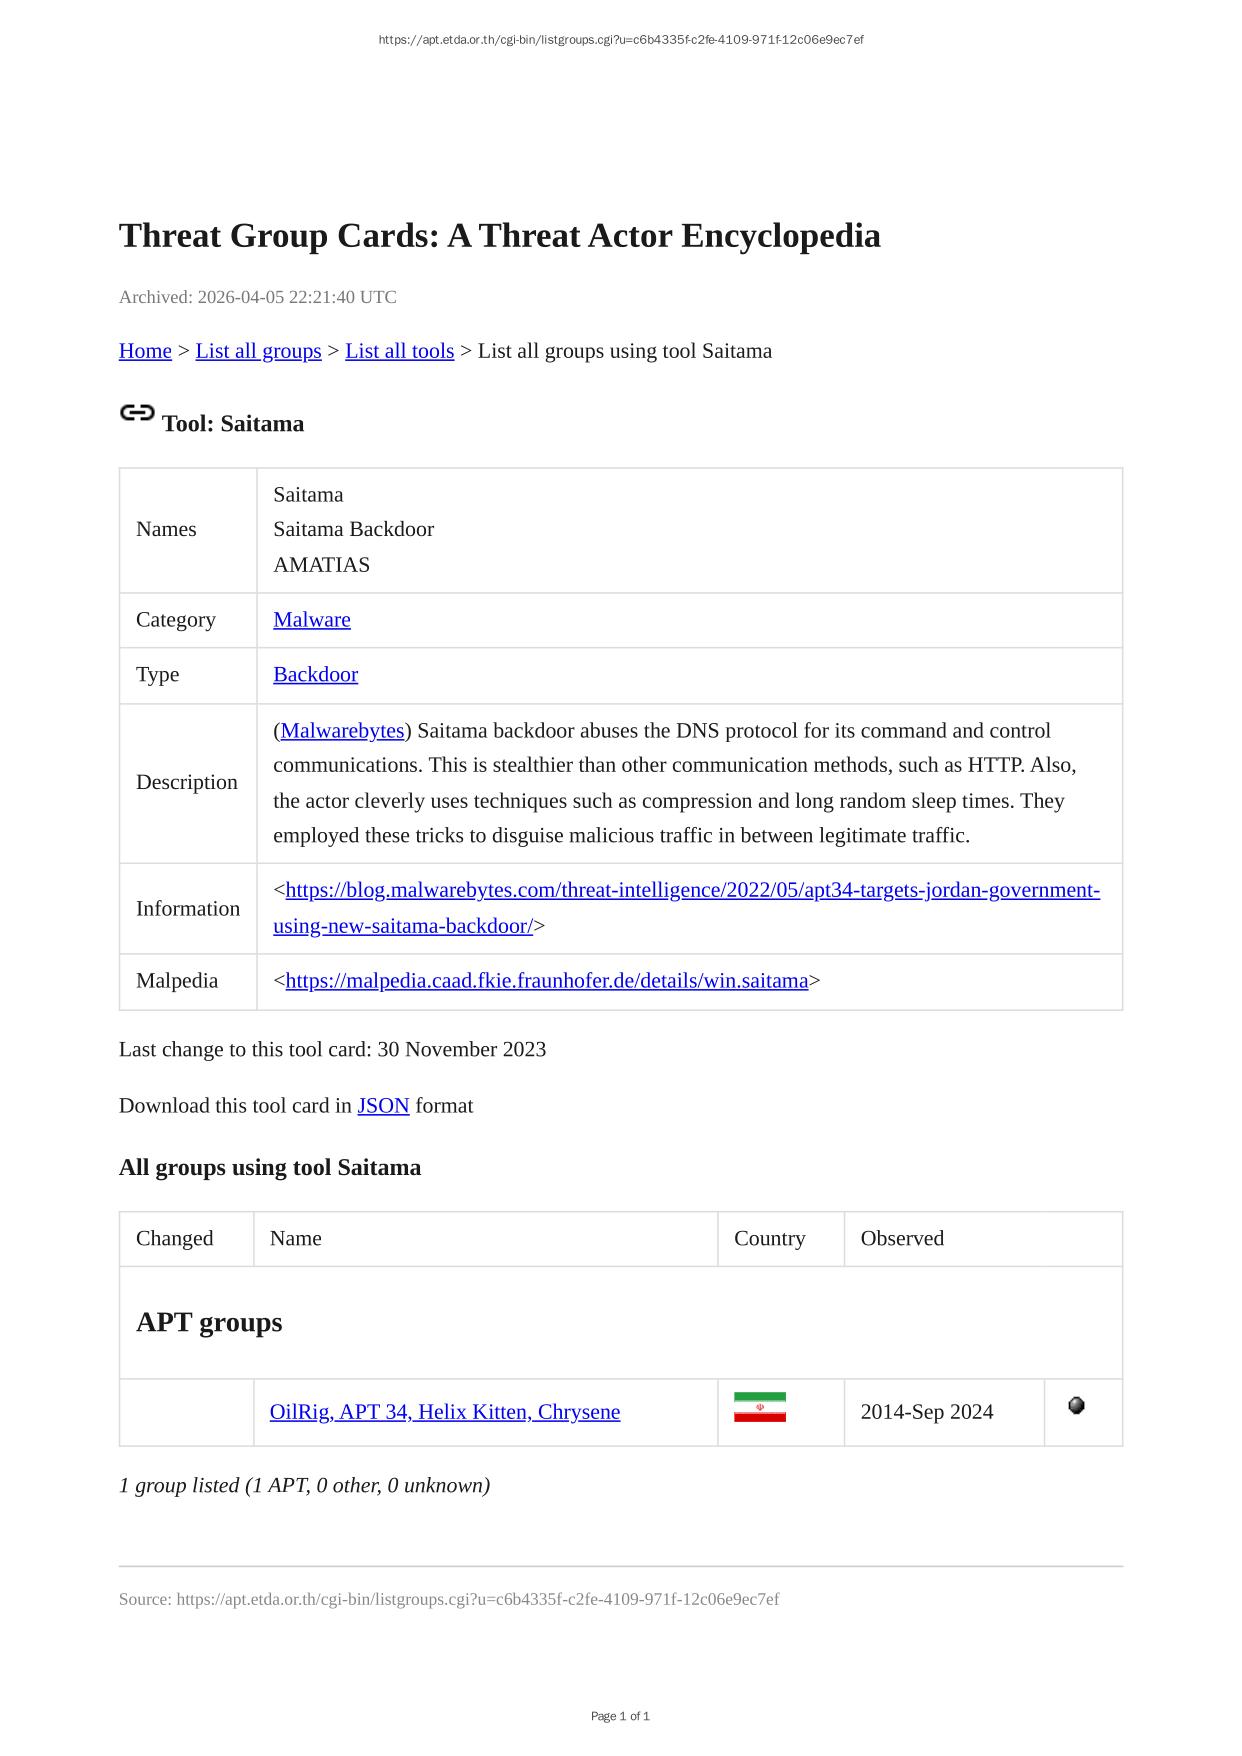The height and width of the screenshot is (1756, 1242).
Task: Click the chain link icon beside Tool: Saitama
Action: tap(137, 413)
